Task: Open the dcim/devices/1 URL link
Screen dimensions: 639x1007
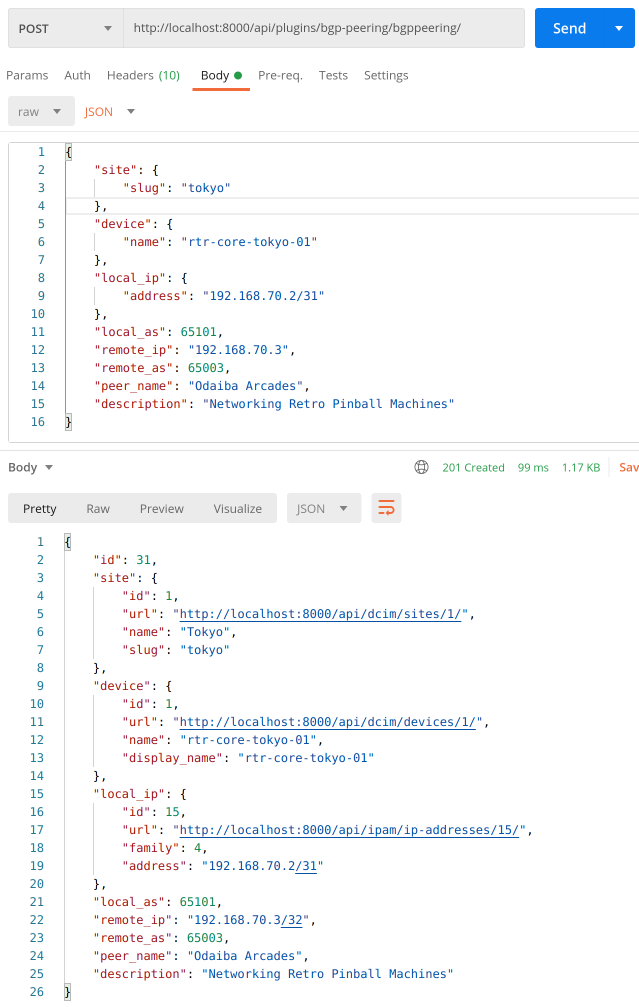Action: [328, 722]
